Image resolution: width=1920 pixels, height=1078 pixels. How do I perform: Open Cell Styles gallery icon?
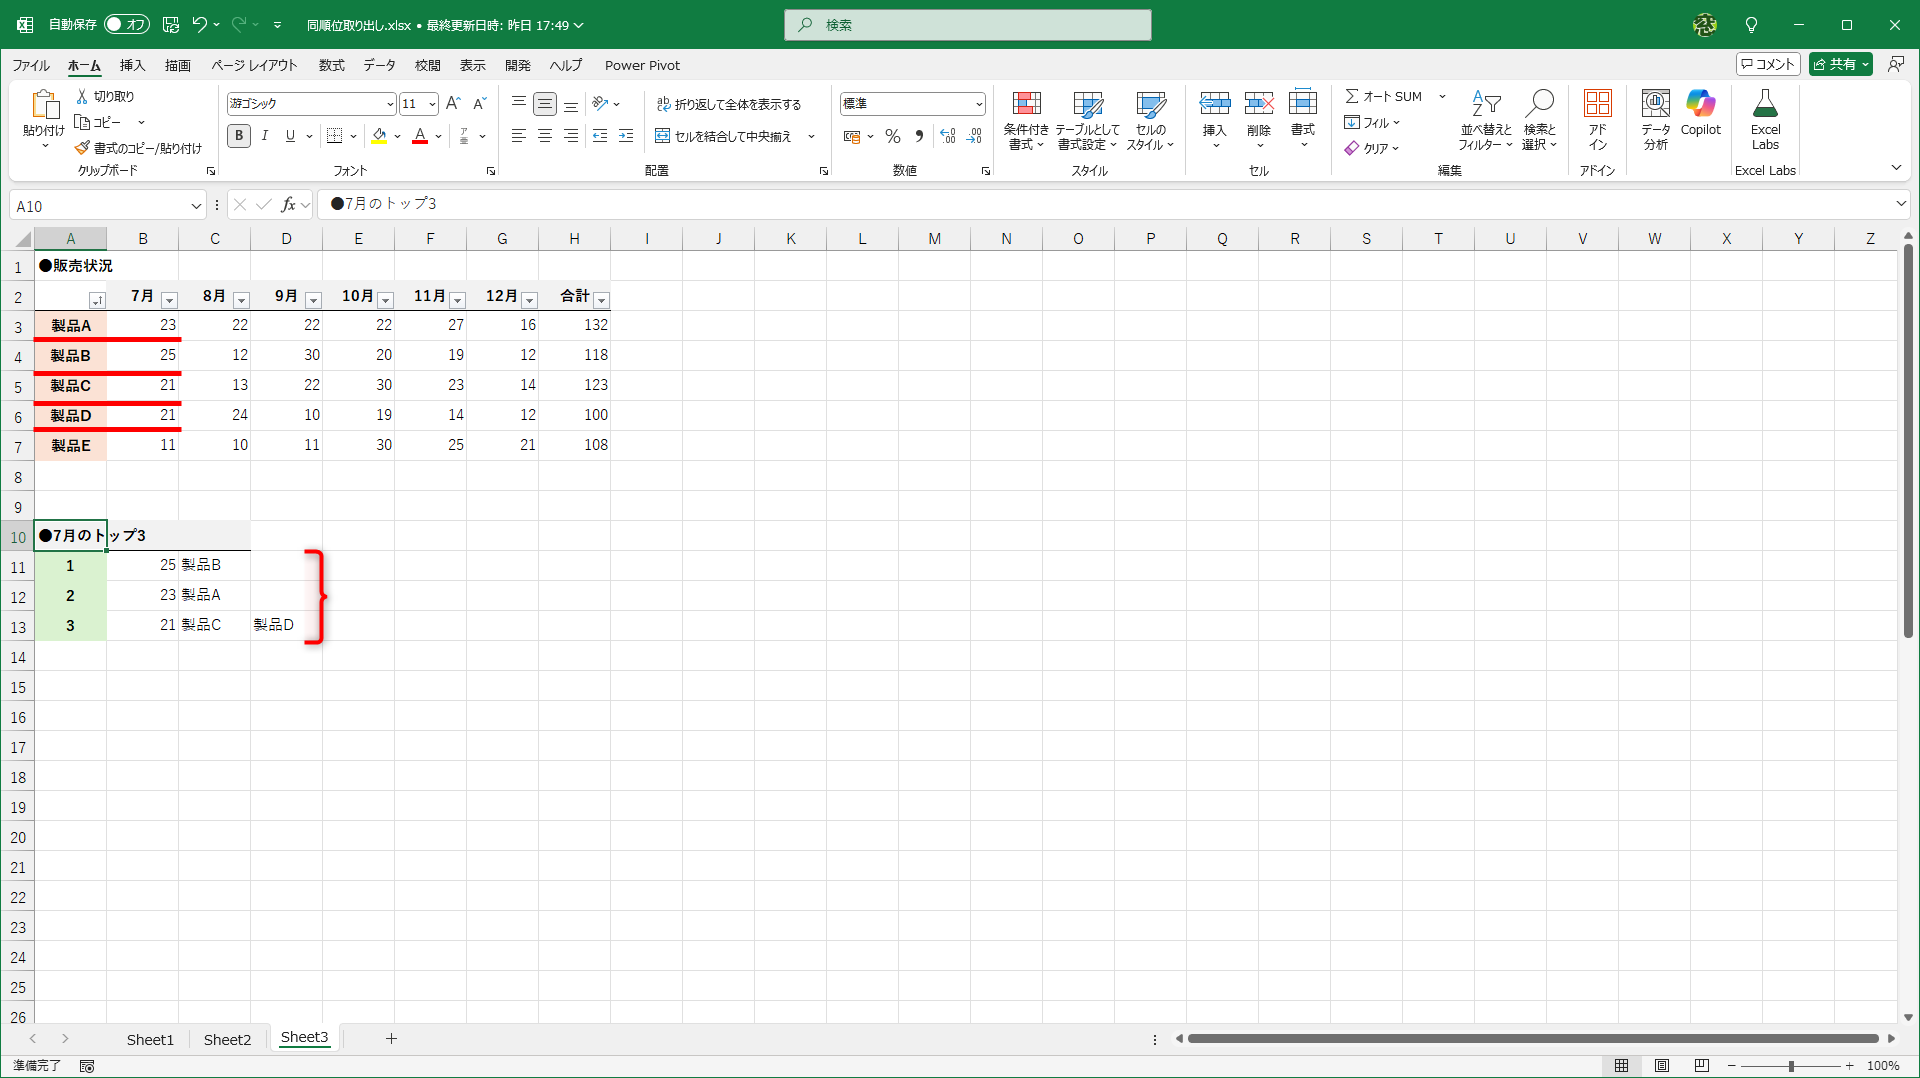[1150, 104]
